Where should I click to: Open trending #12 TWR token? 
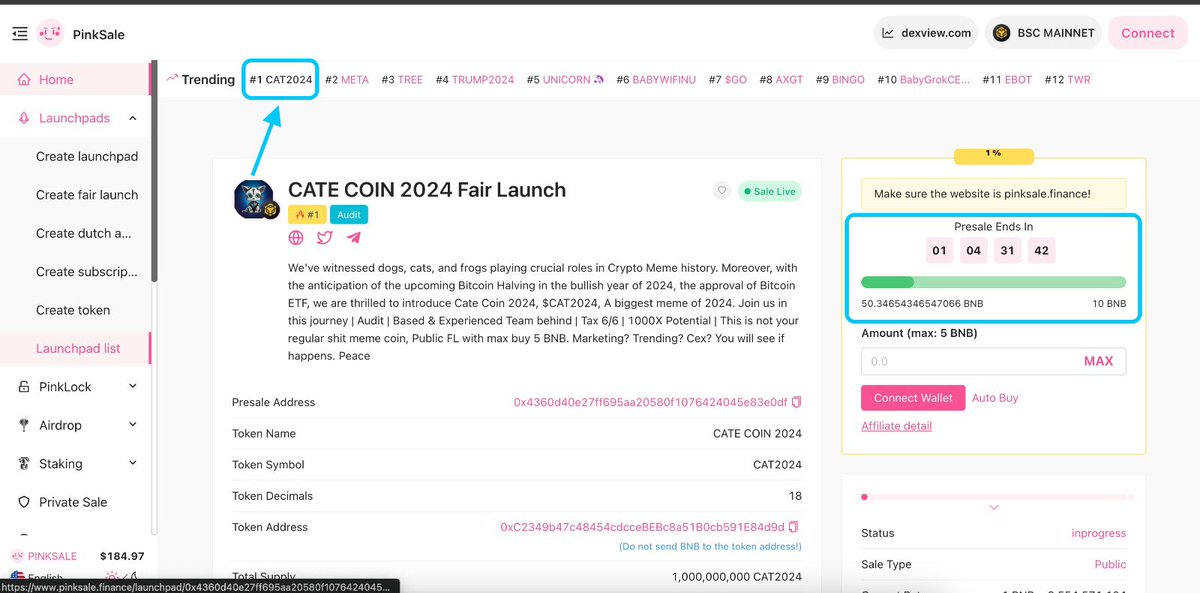pos(1068,79)
